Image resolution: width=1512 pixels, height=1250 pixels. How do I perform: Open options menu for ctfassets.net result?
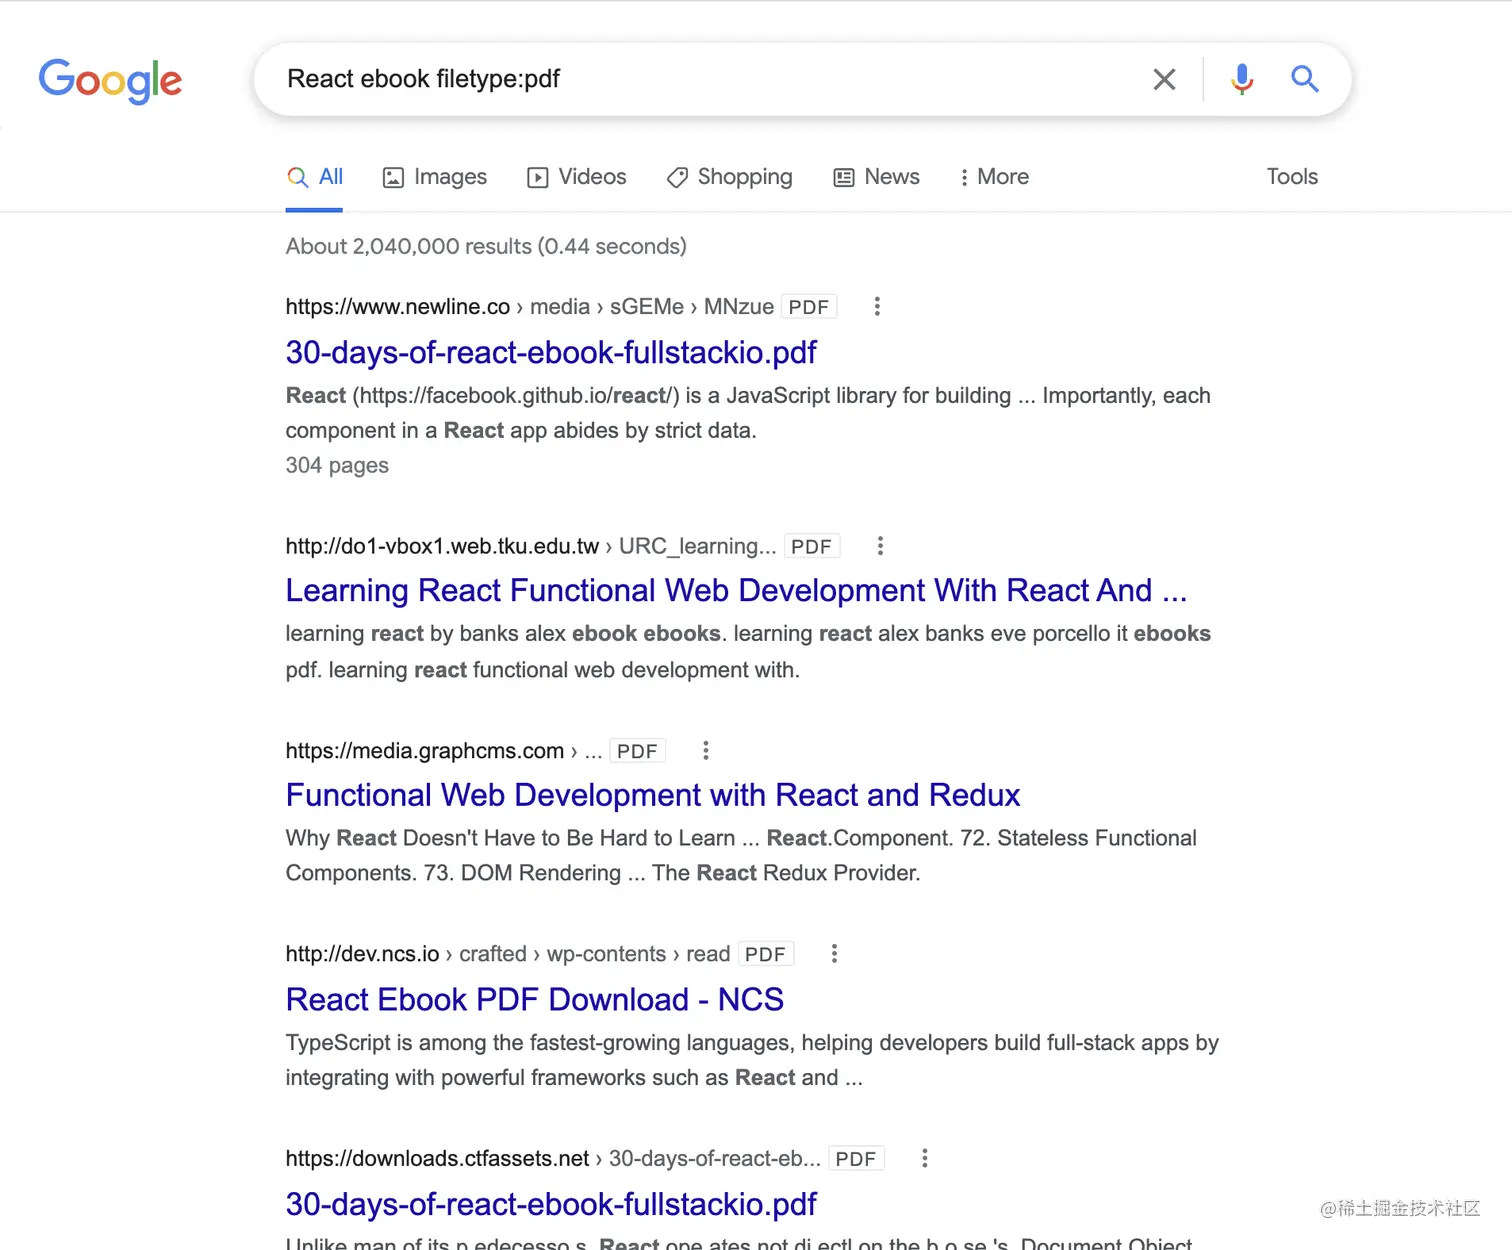[x=925, y=1158]
